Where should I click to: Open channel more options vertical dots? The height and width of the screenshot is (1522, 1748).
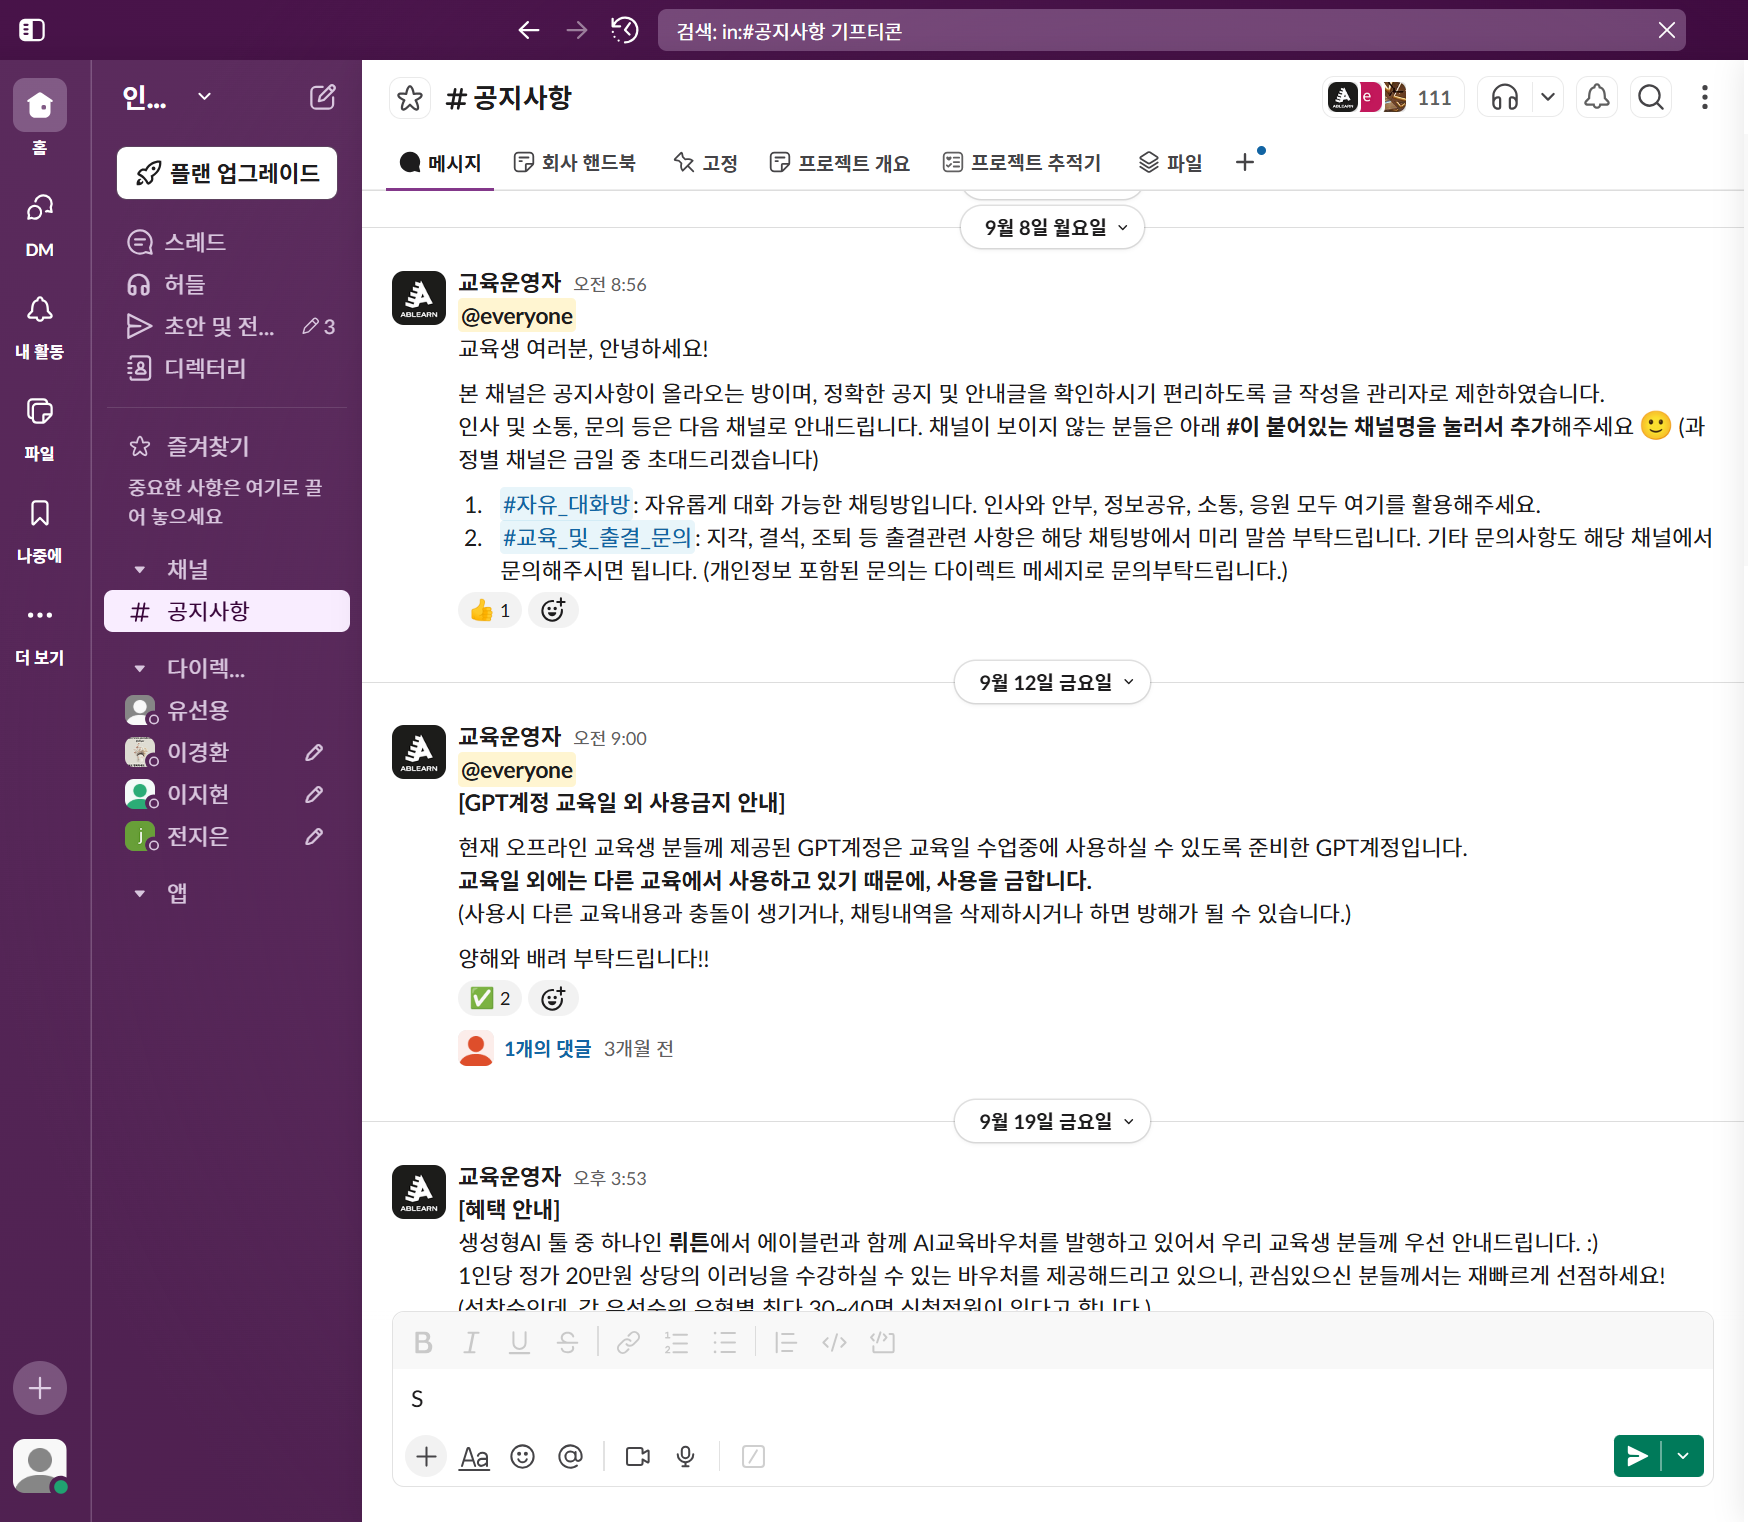[1705, 98]
